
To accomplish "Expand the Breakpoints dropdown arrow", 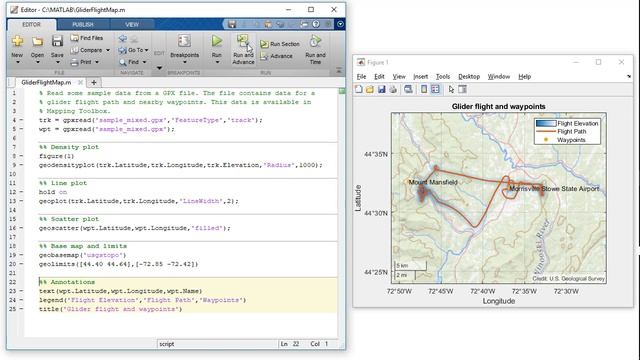I will [x=184, y=62].
